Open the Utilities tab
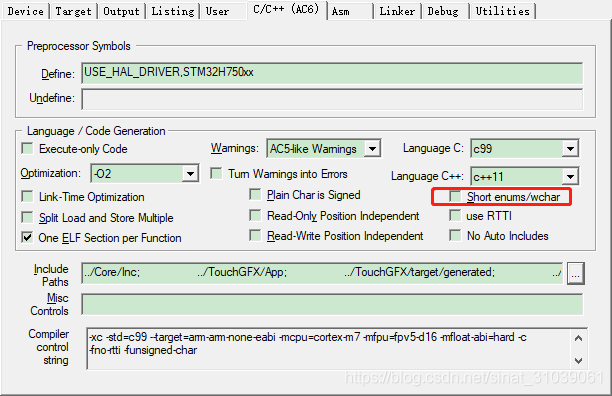This screenshot has height=396, width=612. [x=503, y=11]
